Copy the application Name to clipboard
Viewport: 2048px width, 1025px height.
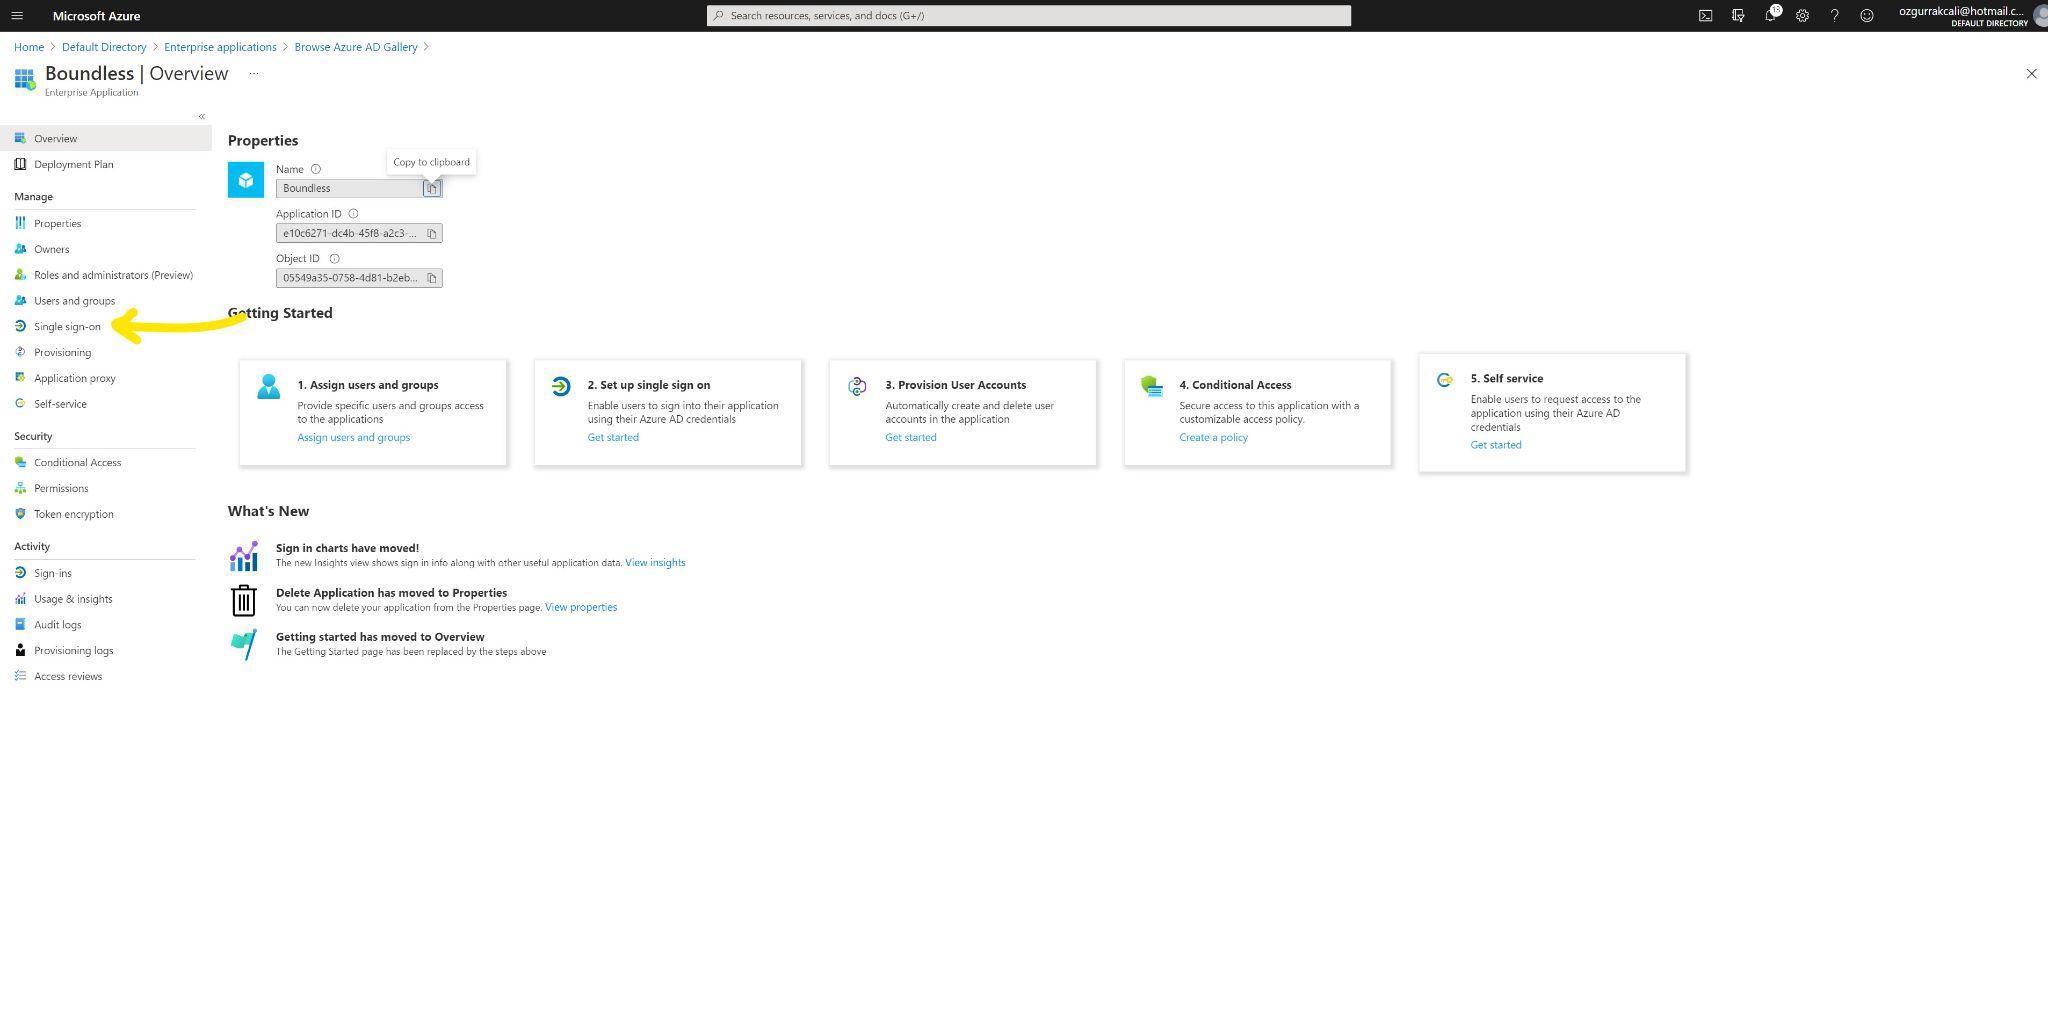coord(432,188)
